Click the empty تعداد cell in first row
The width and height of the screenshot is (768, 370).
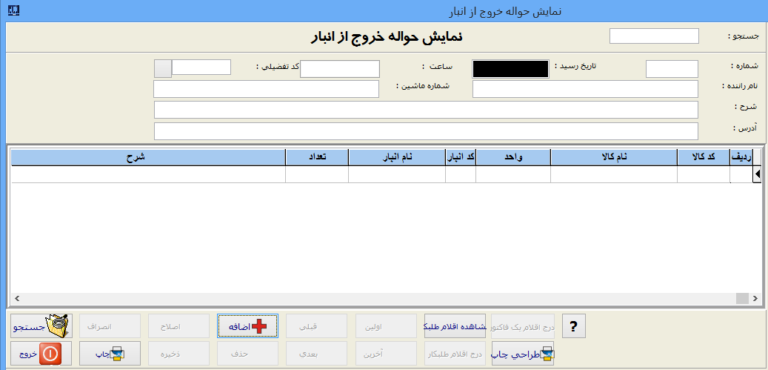coord(317,174)
